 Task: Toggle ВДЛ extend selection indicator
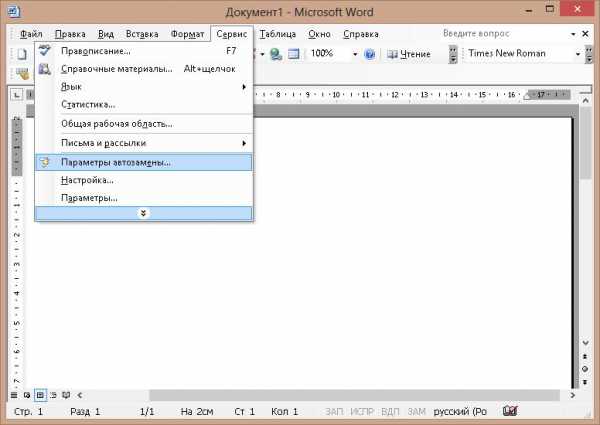click(390, 412)
